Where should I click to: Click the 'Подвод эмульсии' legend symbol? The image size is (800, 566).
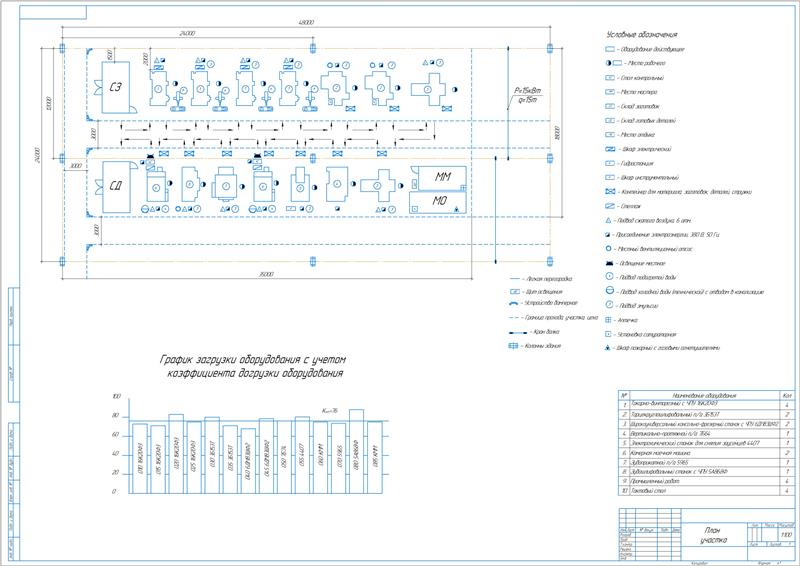click(609, 305)
